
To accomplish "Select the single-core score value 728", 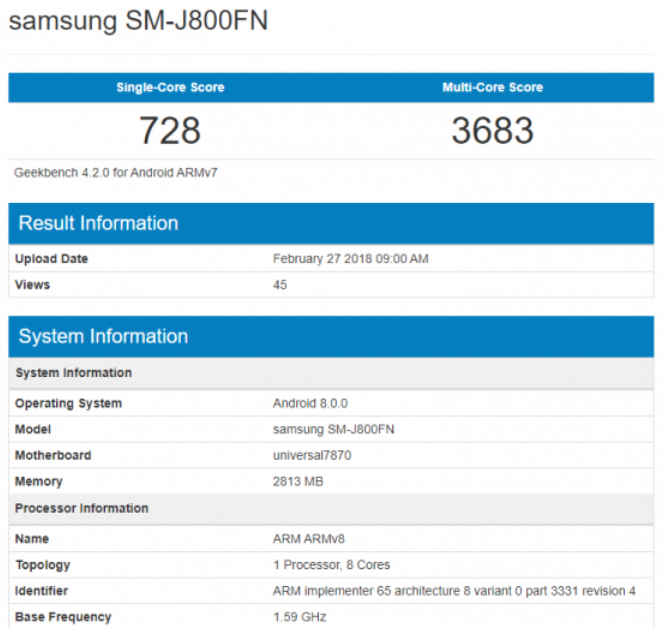I will click(x=170, y=131).
